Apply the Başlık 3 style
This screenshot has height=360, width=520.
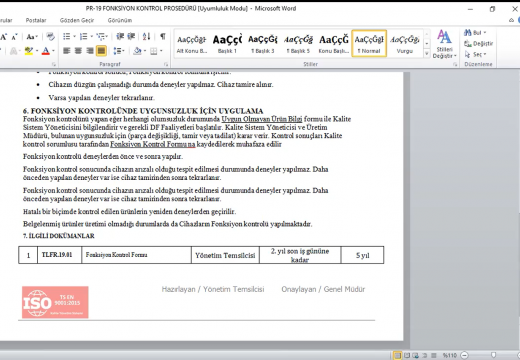(263, 44)
